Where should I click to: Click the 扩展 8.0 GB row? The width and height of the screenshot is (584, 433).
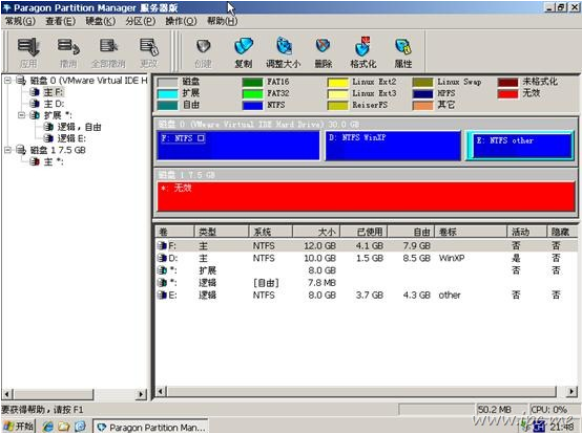point(366,270)
